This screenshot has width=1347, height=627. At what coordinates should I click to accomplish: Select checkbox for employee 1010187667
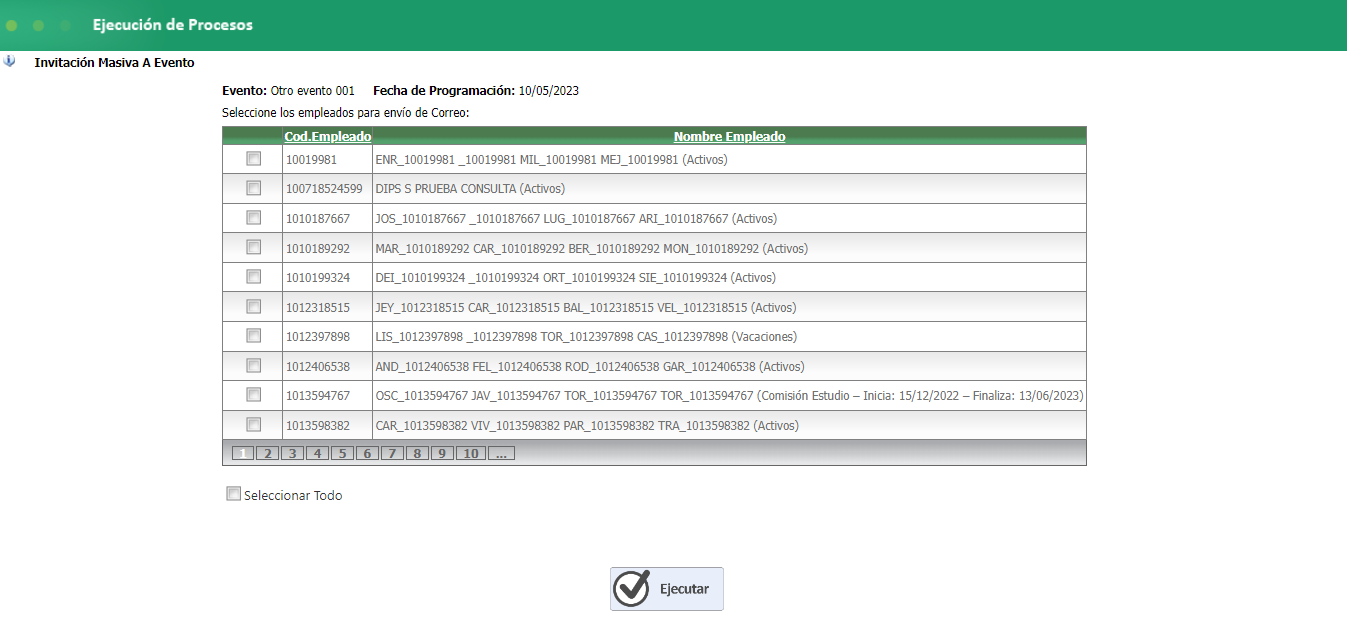pos(254,217)
